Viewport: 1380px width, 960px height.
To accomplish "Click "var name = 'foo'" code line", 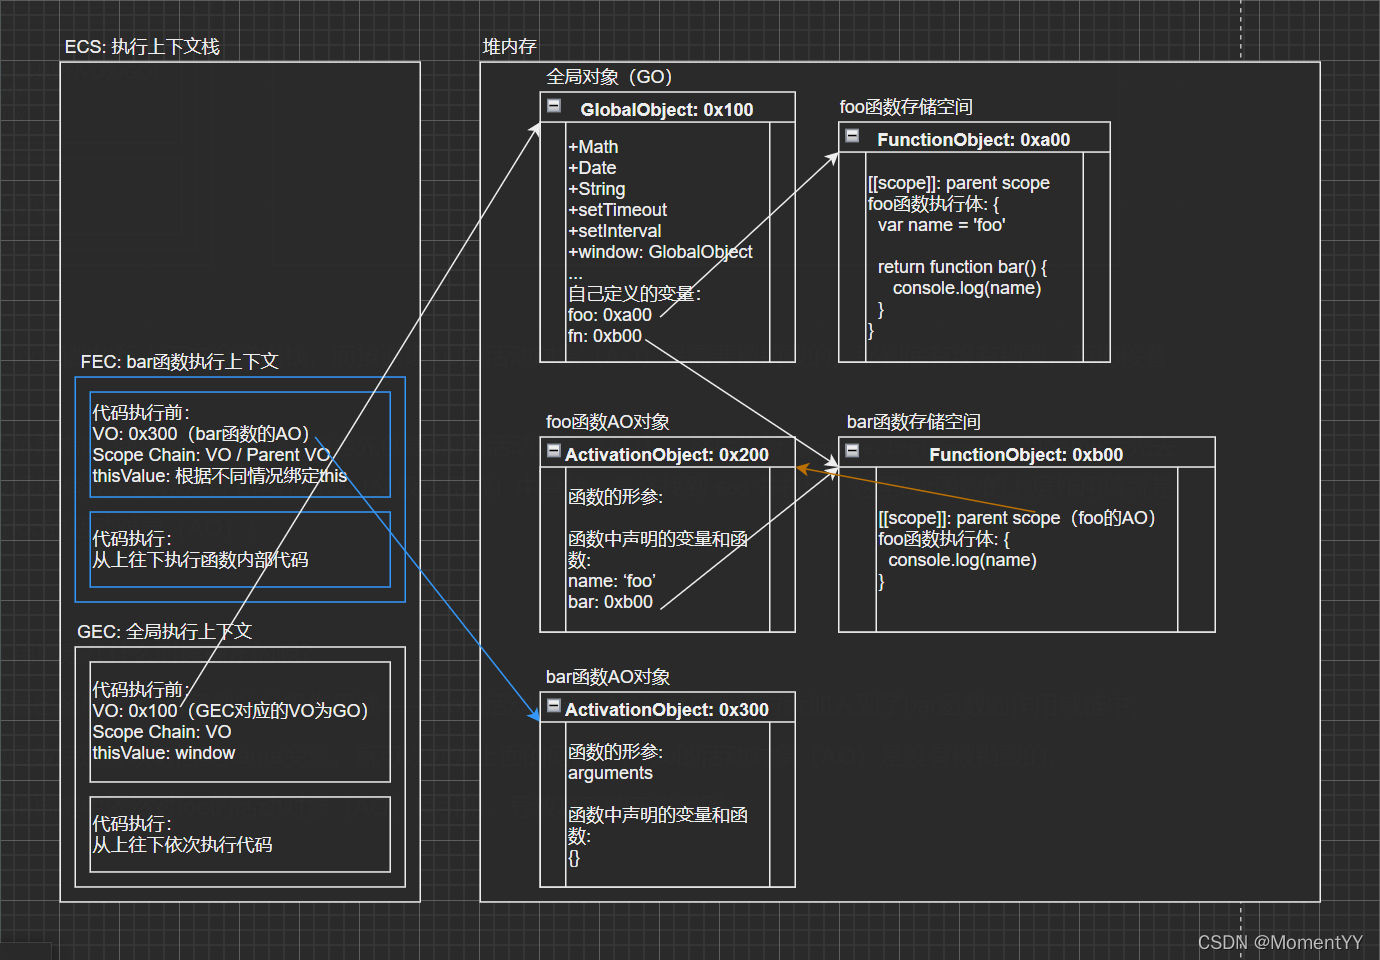I will click(x=942, y=225).
